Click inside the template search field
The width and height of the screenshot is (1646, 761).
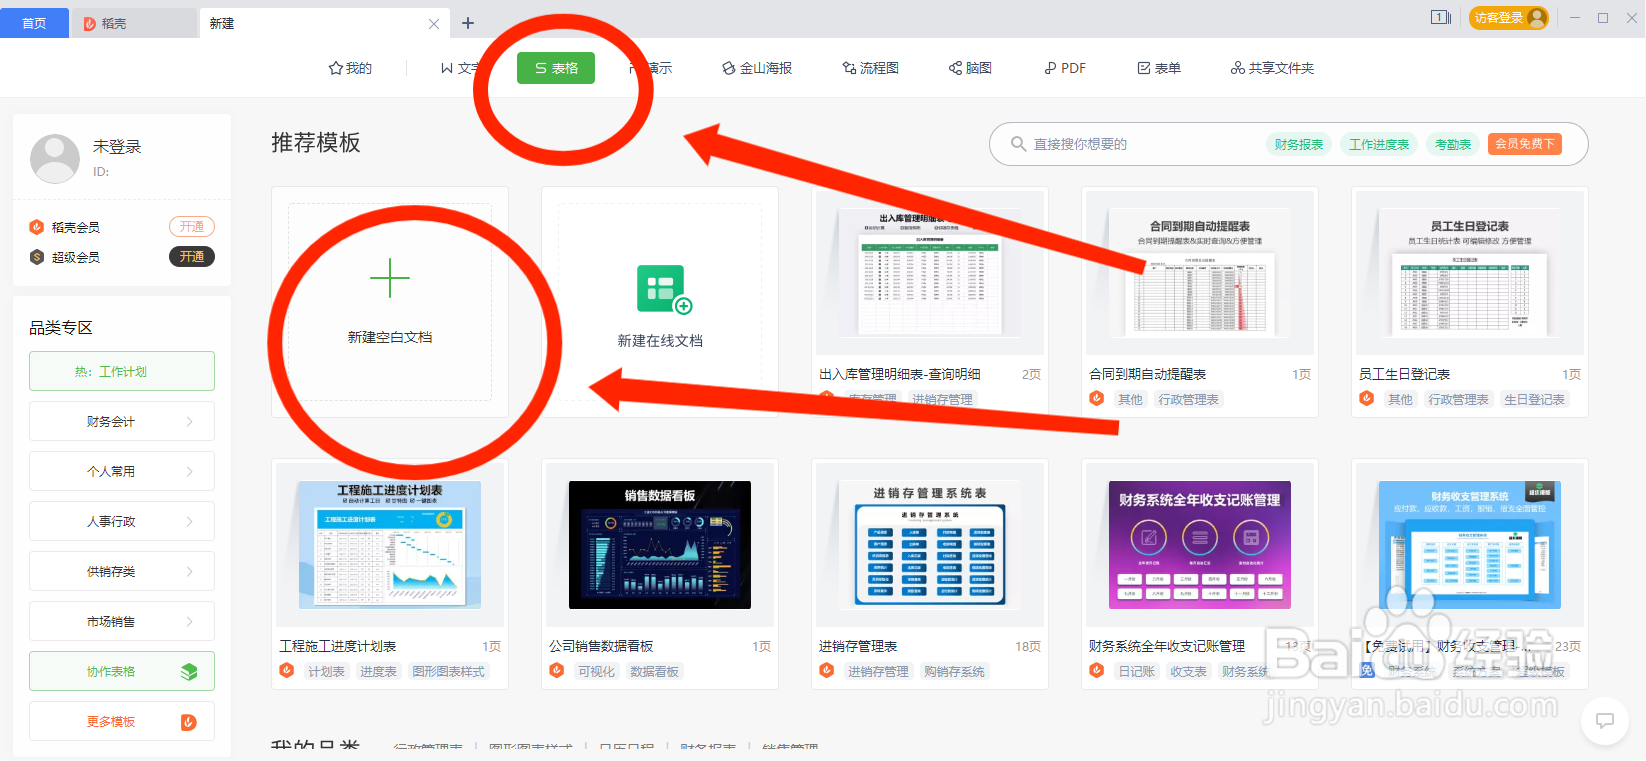coord(1140,144)
